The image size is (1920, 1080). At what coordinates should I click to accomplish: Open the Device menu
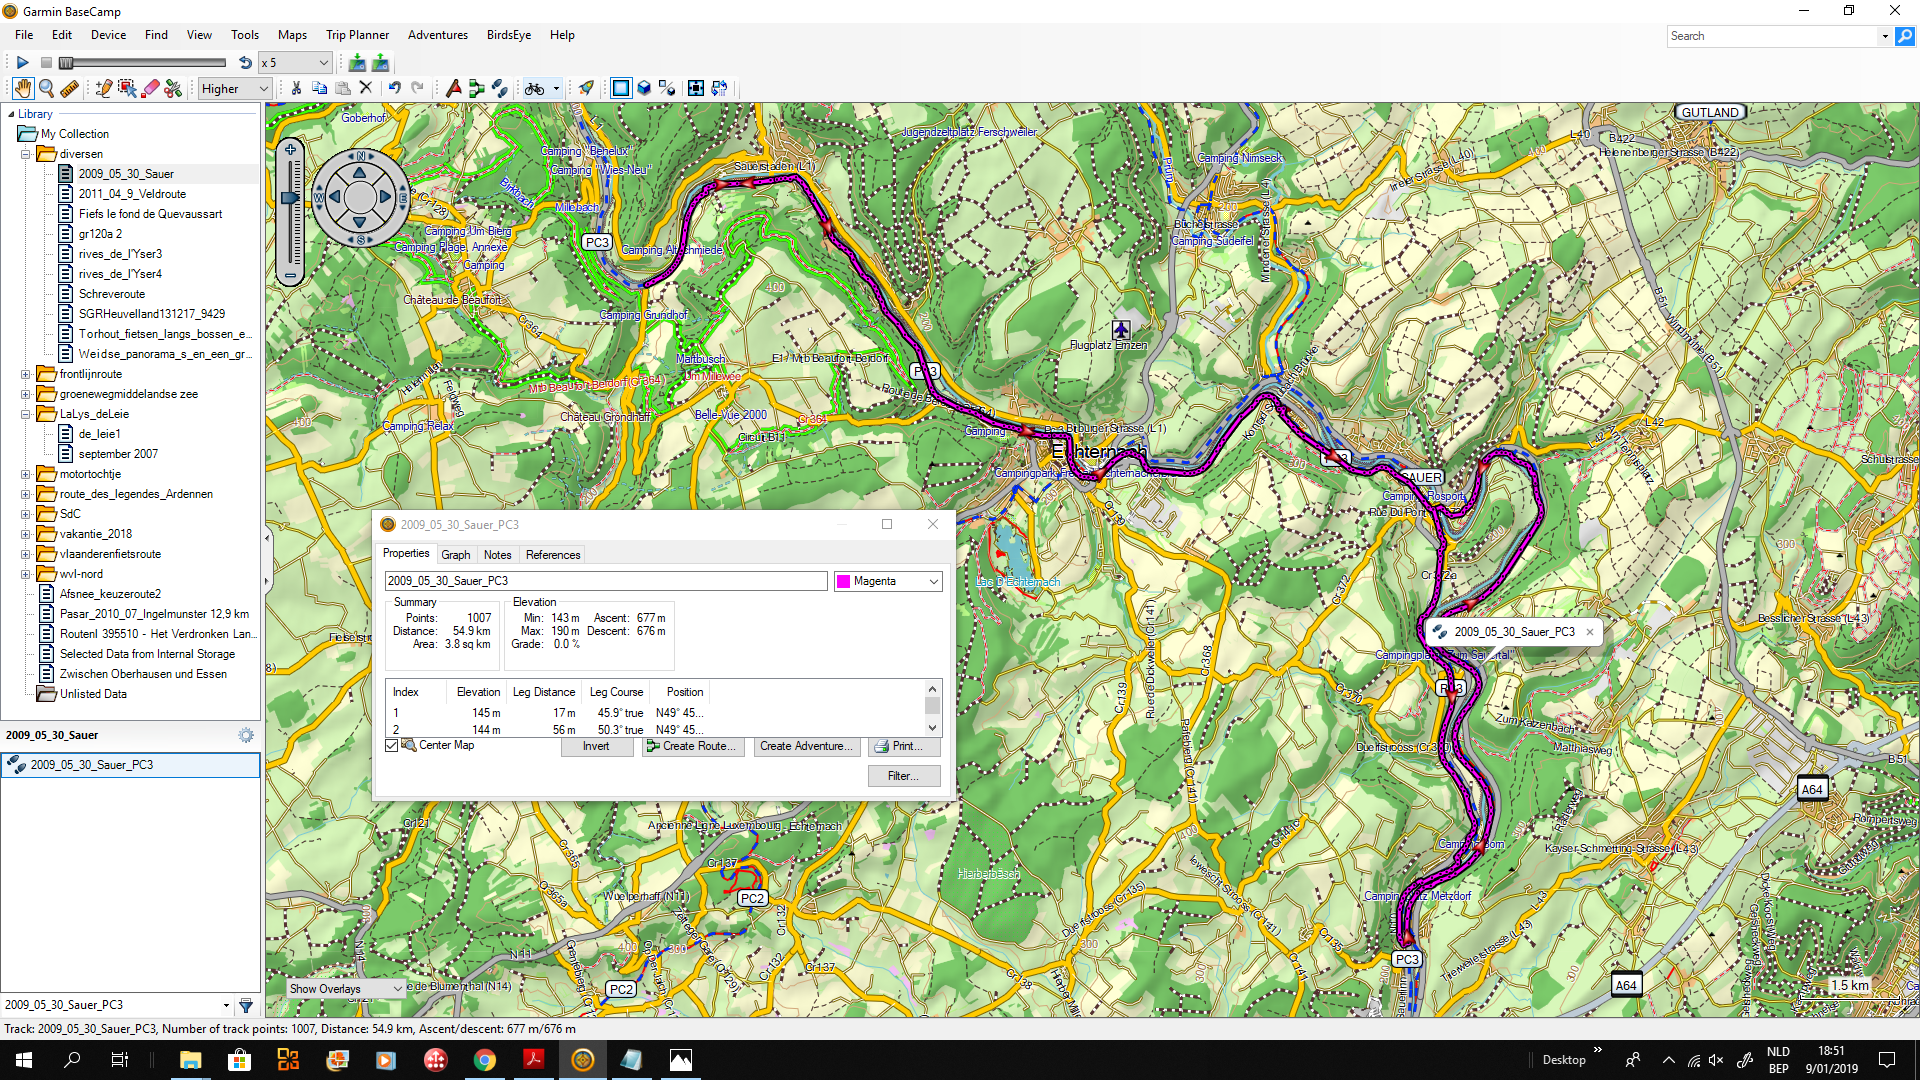[108, 34]
